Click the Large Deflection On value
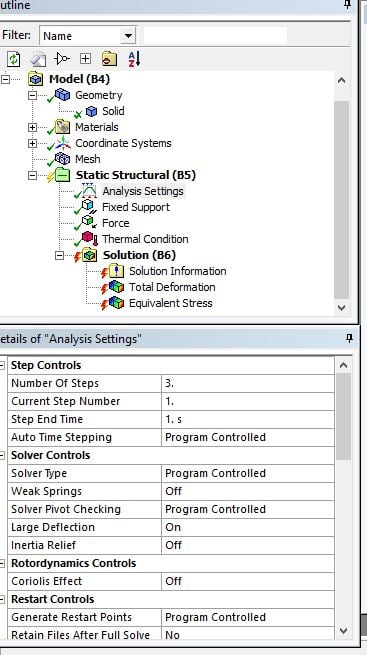367x655 pixels. coord(248,527)
